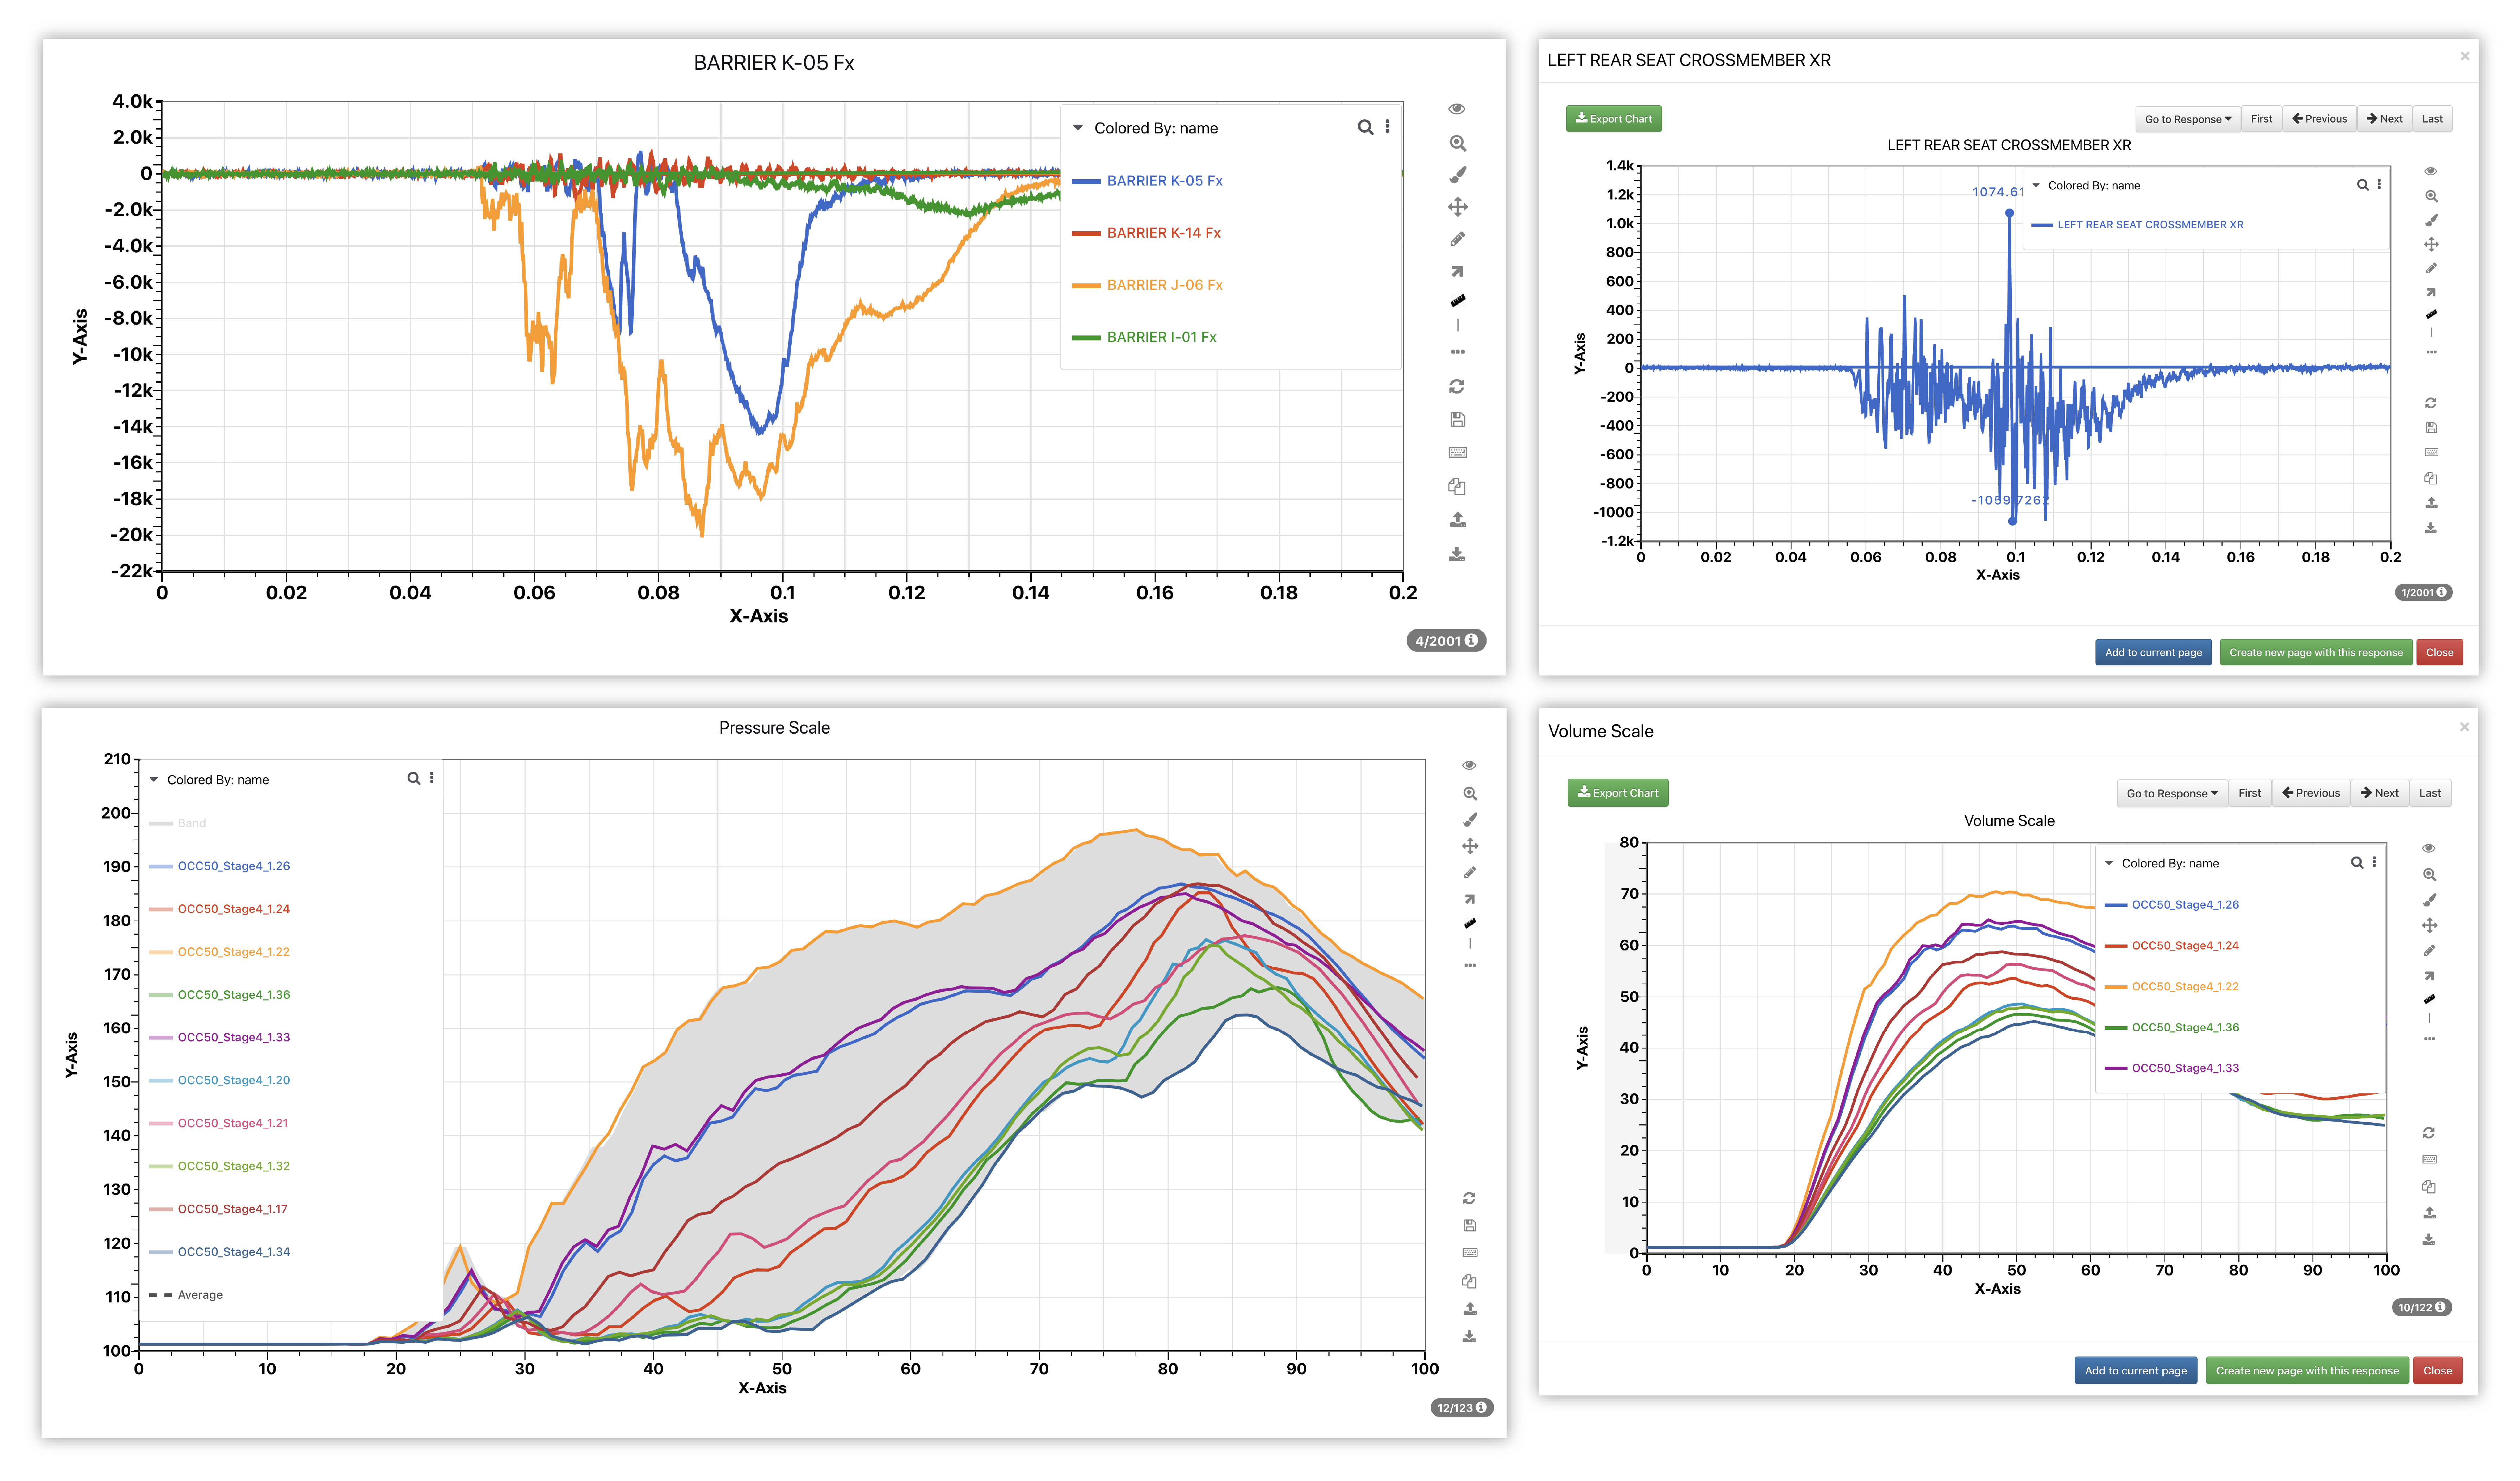Image resolution: width=2520 pixels, height=1481 pixels.
Task: Click blue BARRIER K-05 Fx legend color line
Action: [x=1086, y=181]
